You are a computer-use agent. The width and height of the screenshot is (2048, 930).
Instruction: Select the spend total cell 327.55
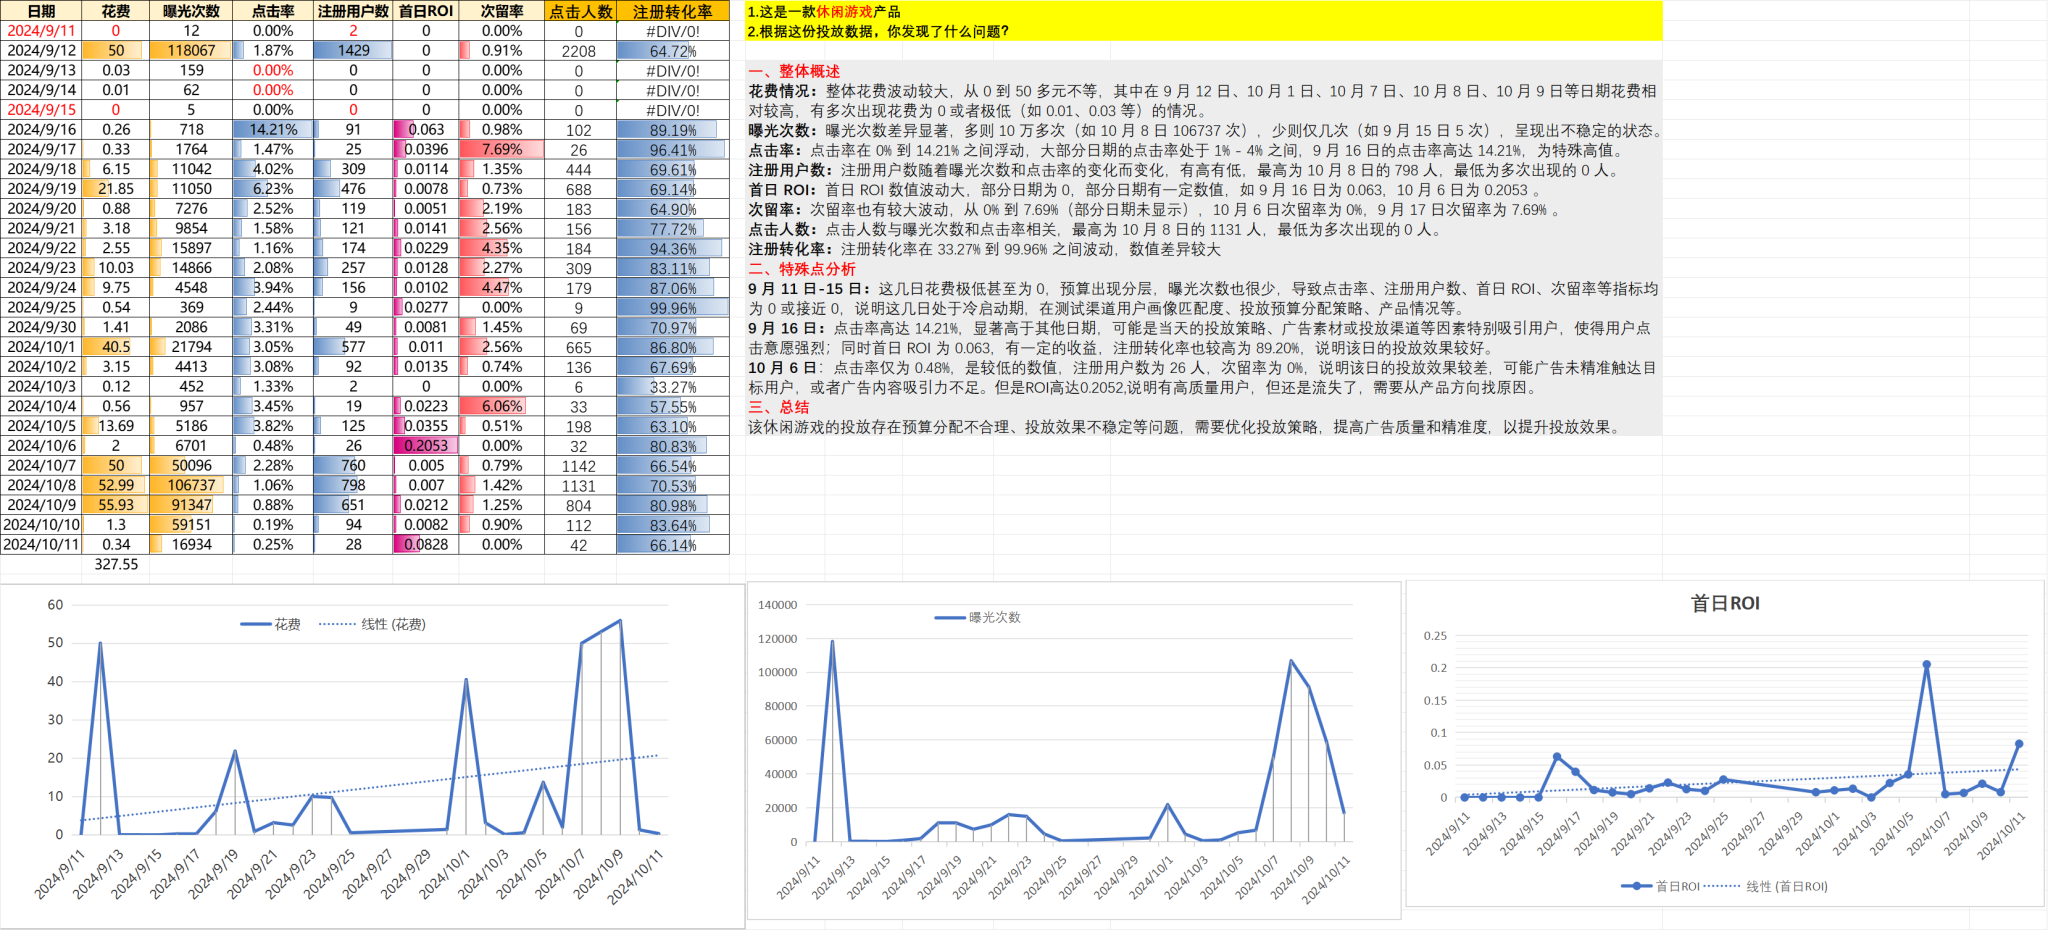[116, 564]
